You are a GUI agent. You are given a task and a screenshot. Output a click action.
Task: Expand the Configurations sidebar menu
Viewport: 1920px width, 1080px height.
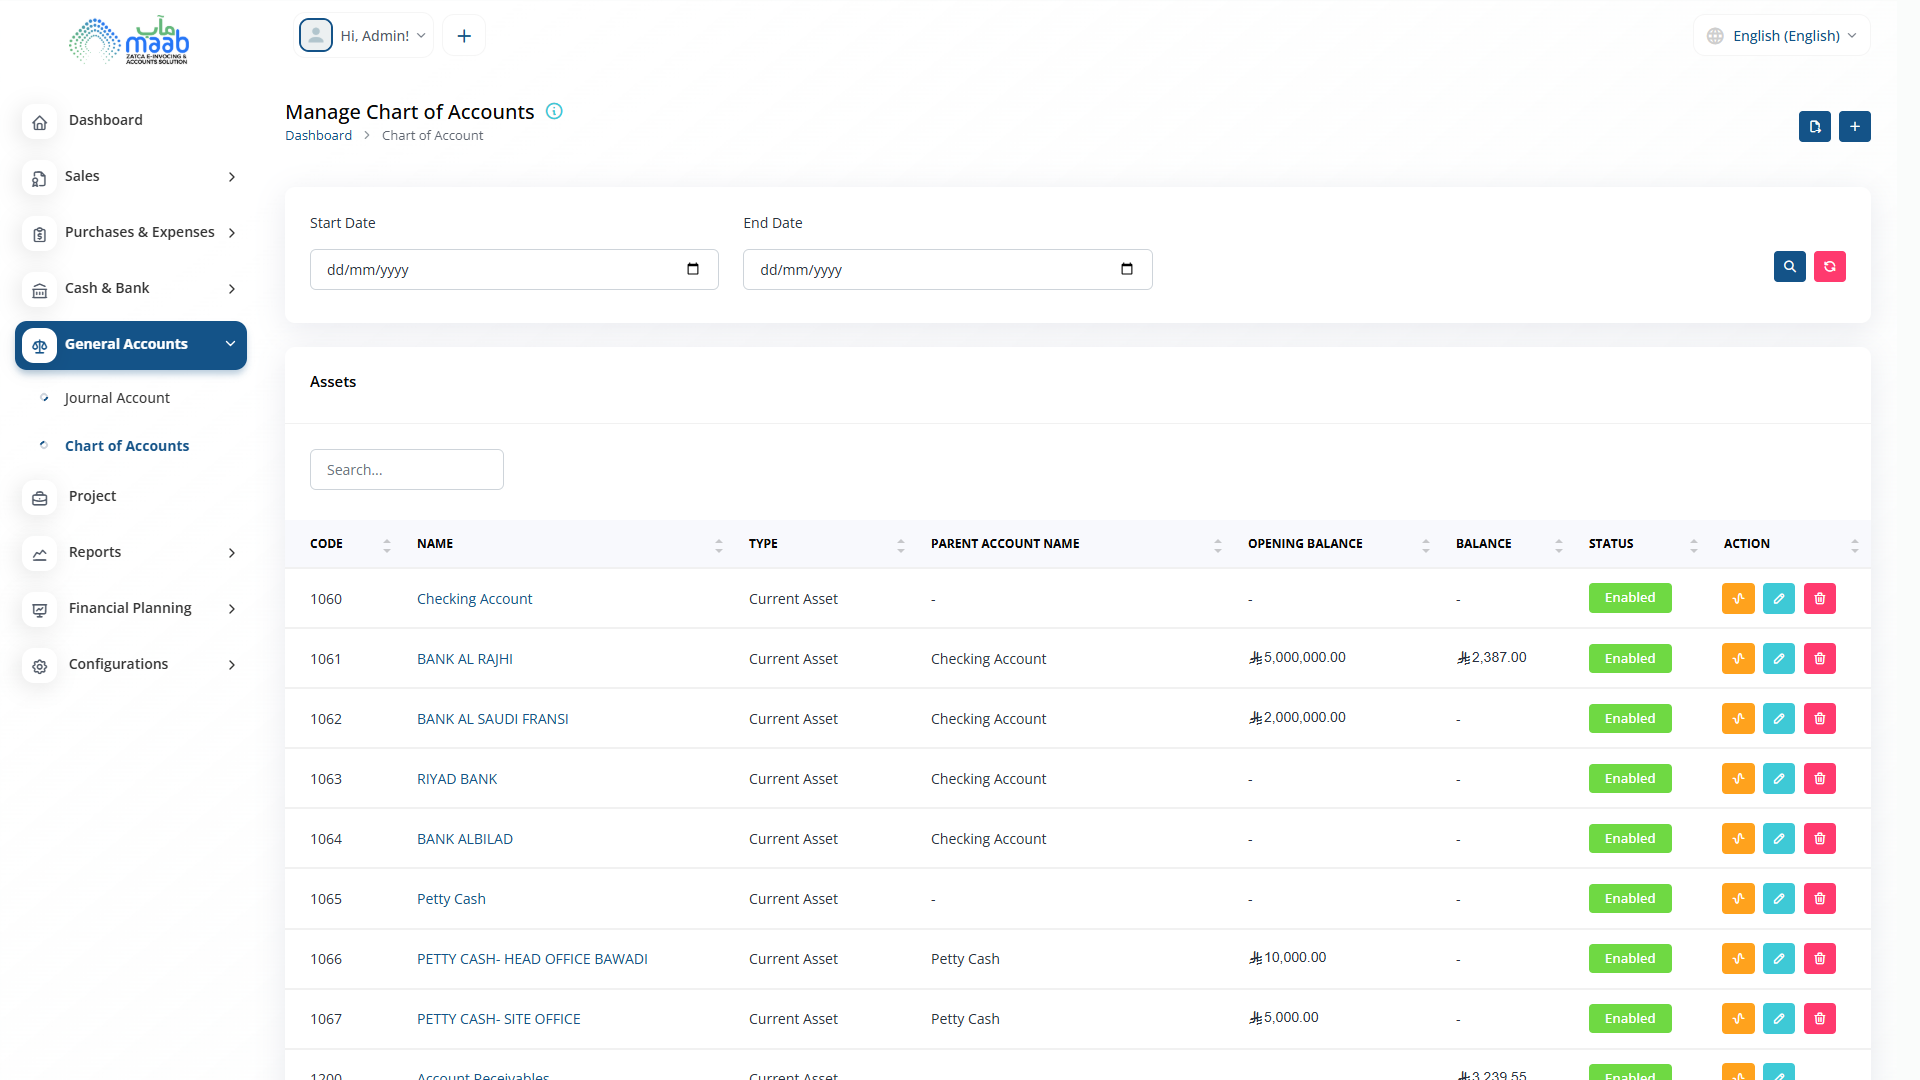[131, 665]
